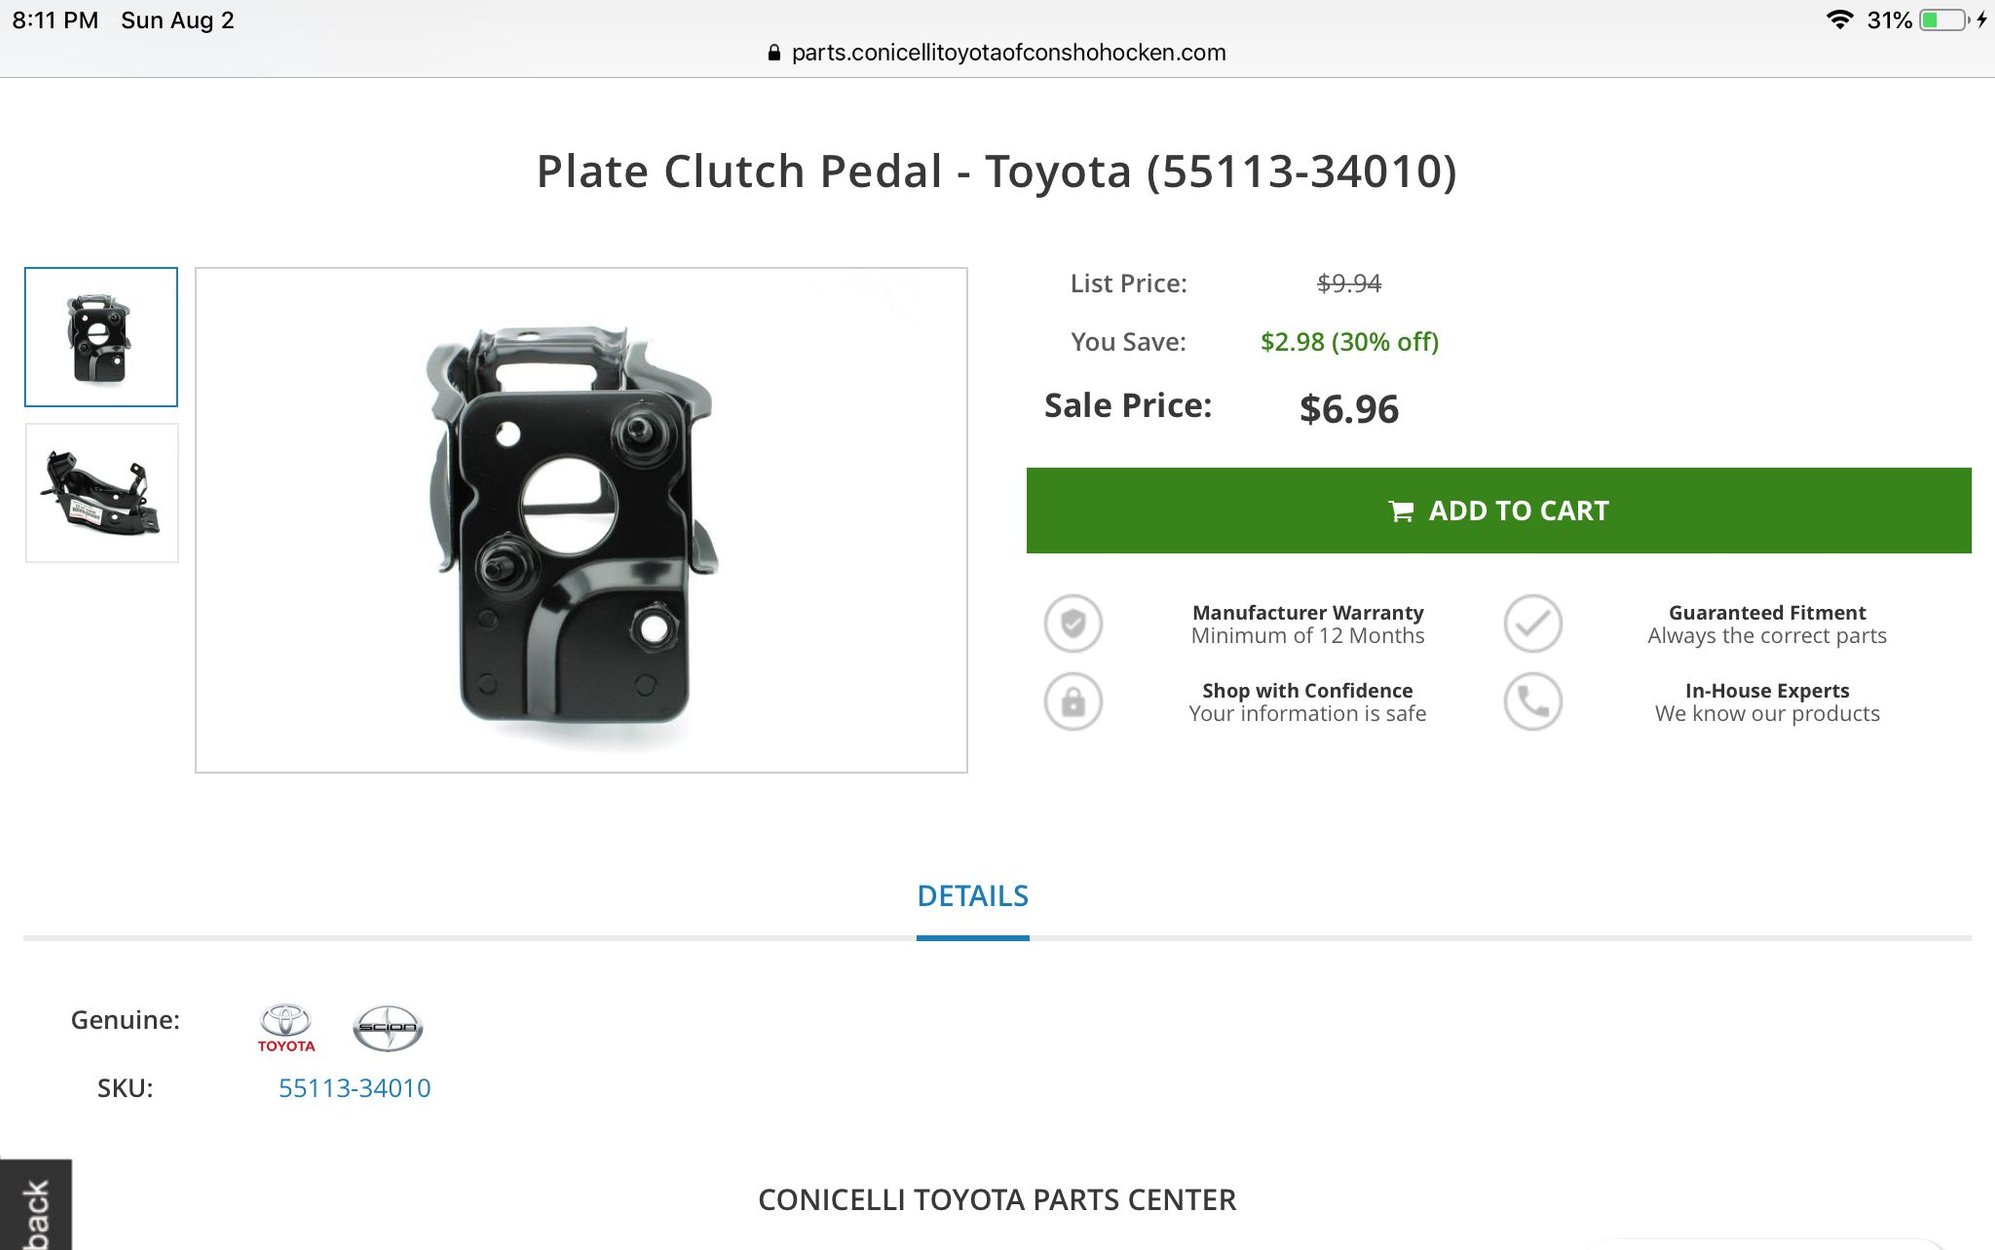The image size is (1995, 1250).
Task: Click the Wi-Fi status icon
Action: pyautogui.click(x=1838, y=20)
